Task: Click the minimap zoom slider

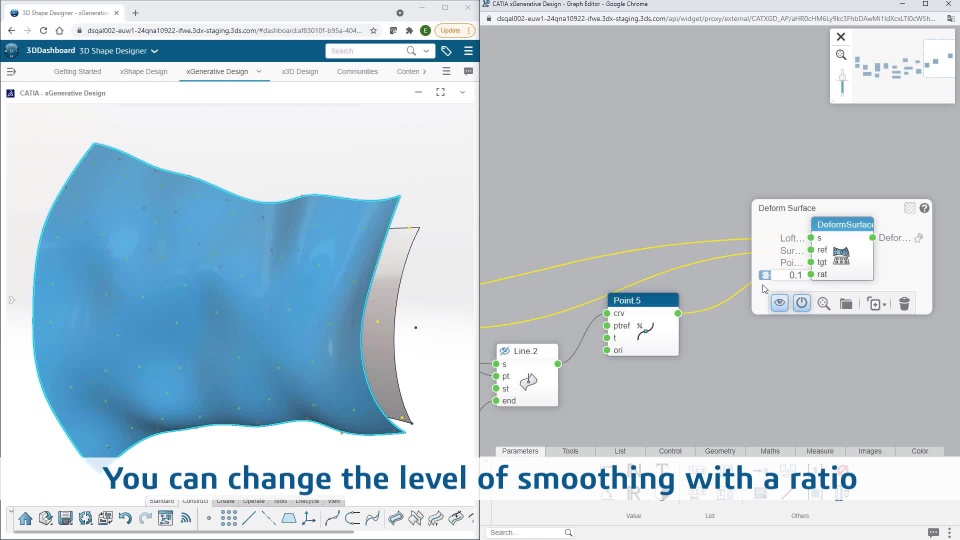Action: (x=842, y=83)
